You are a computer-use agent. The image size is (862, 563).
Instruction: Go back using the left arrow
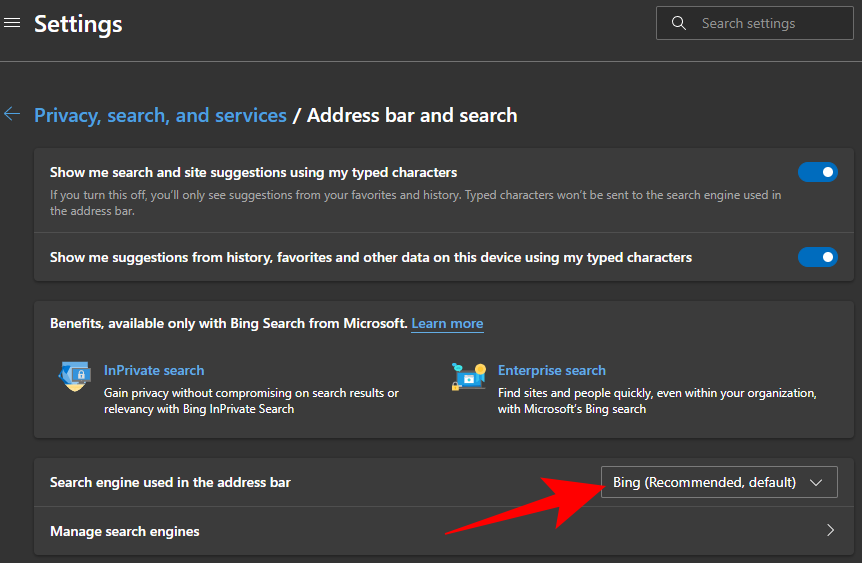[12, 114]
